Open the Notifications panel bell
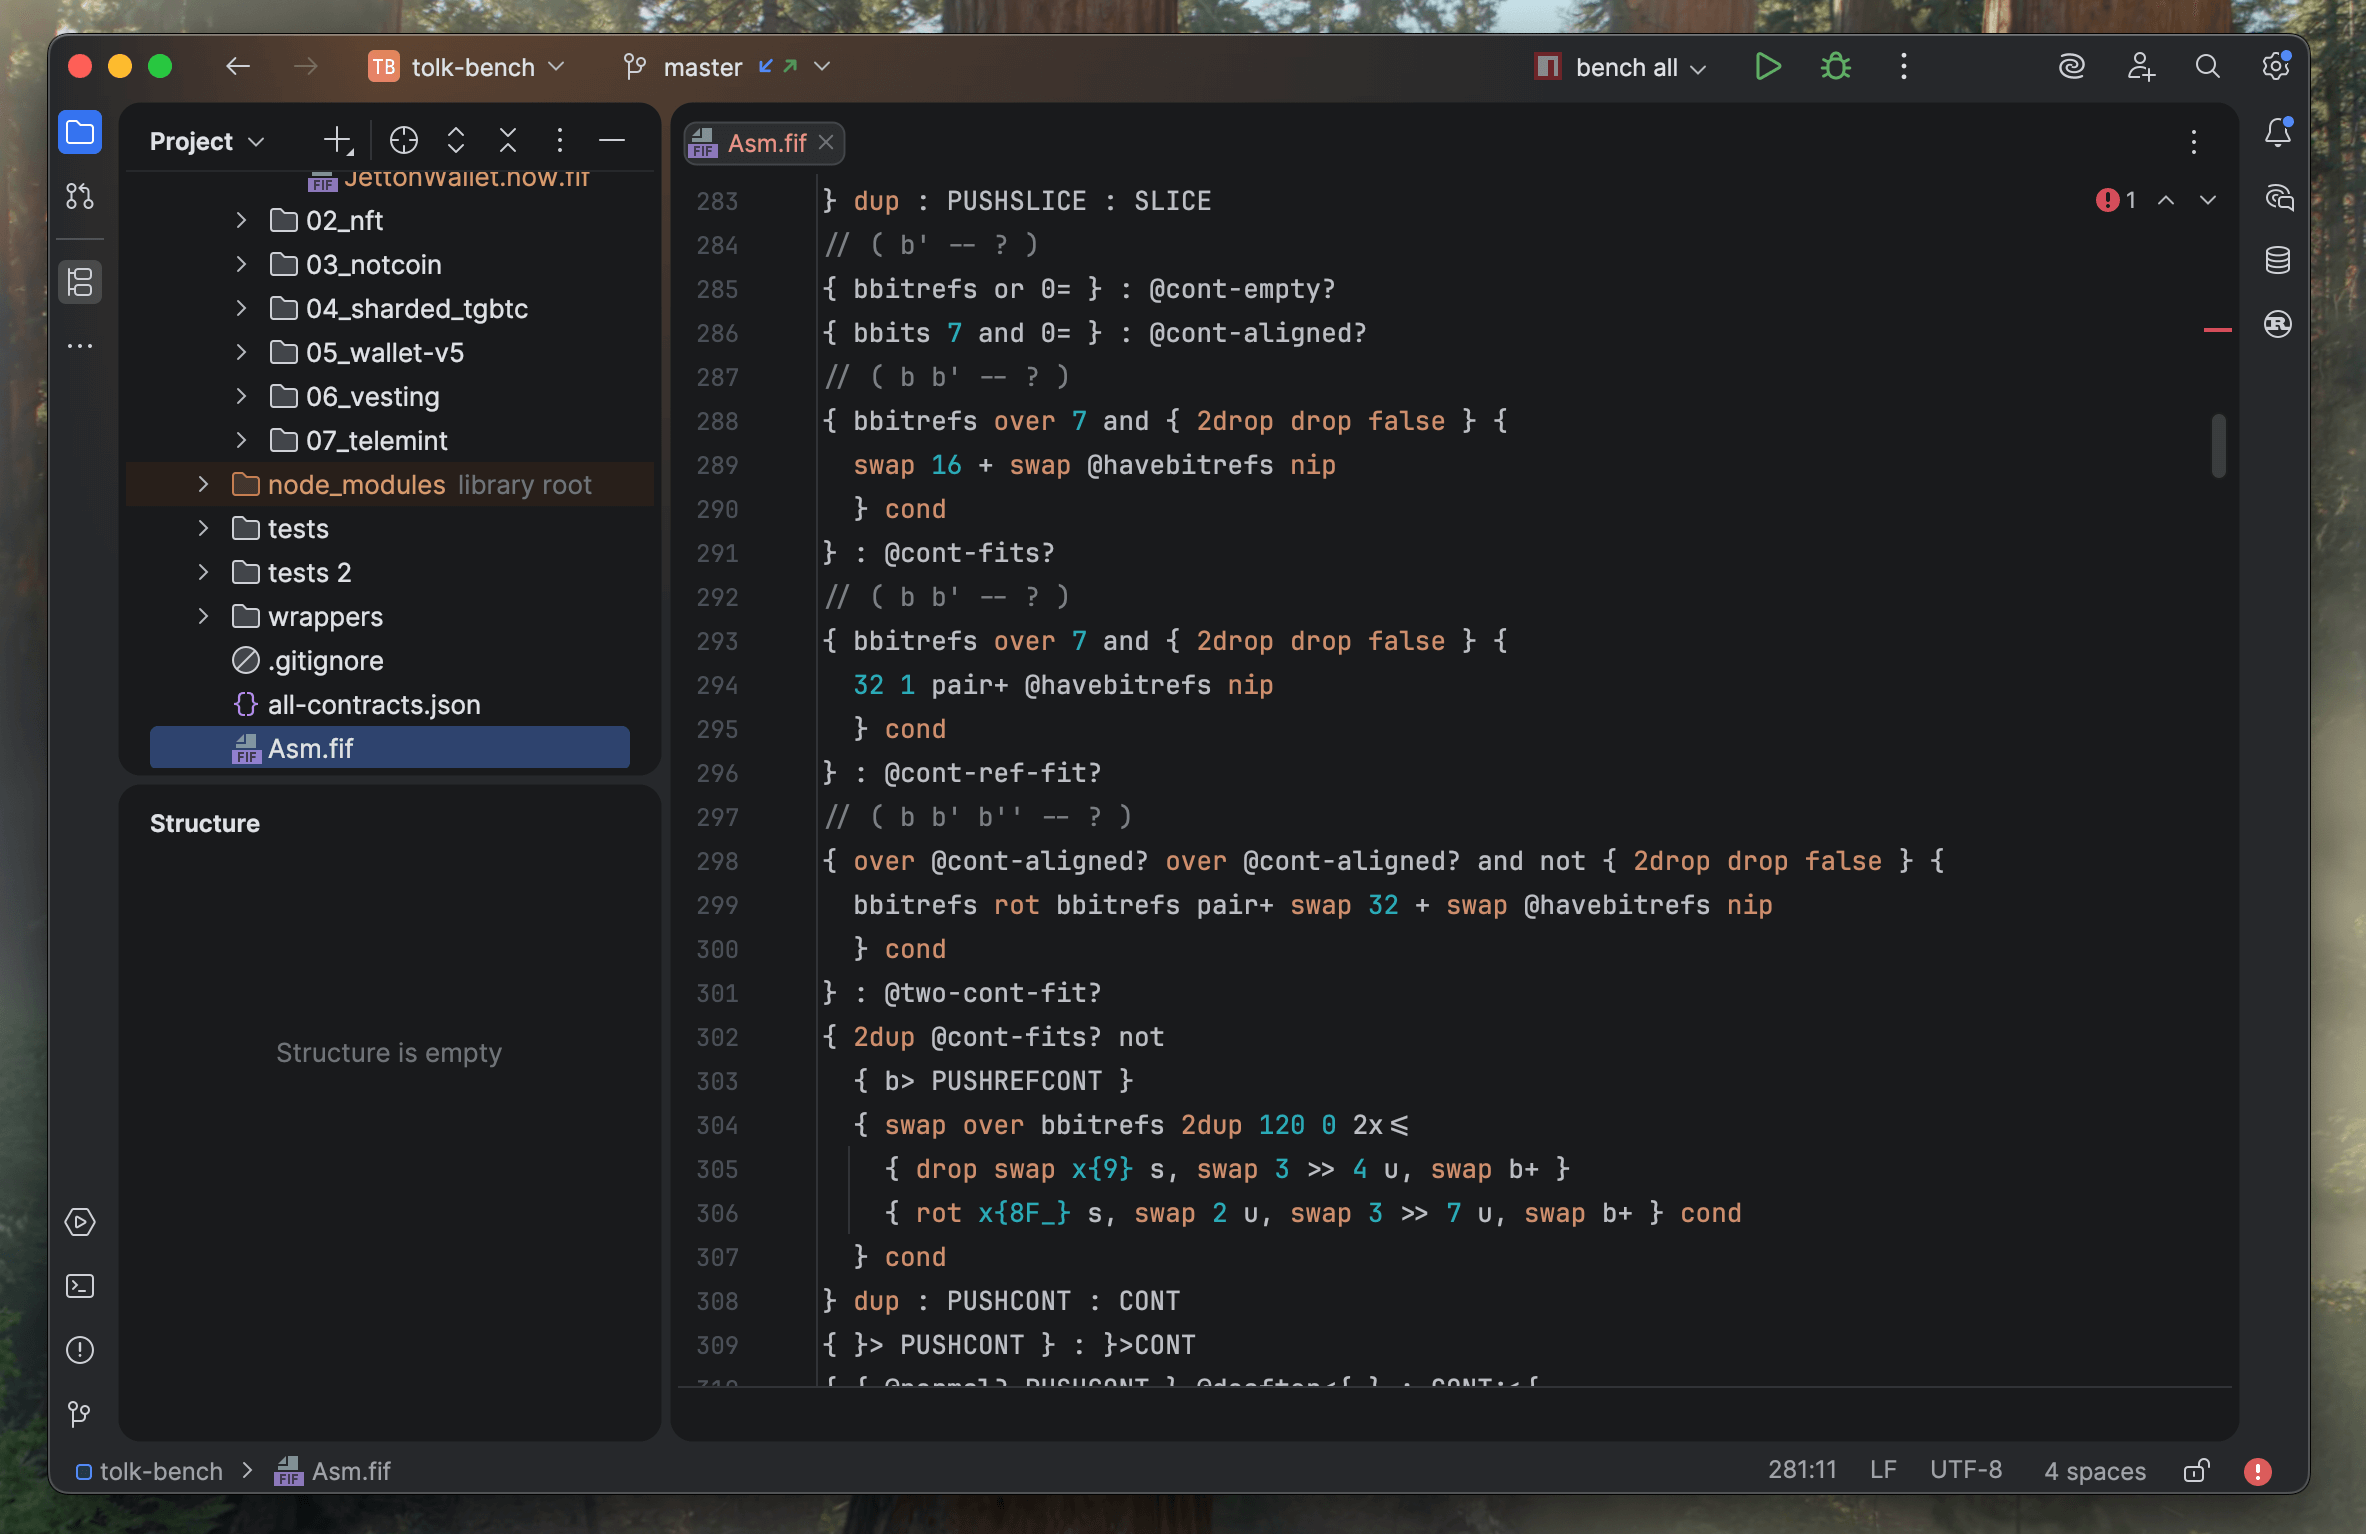Screen dimensions: 2366x1534 2277,133
